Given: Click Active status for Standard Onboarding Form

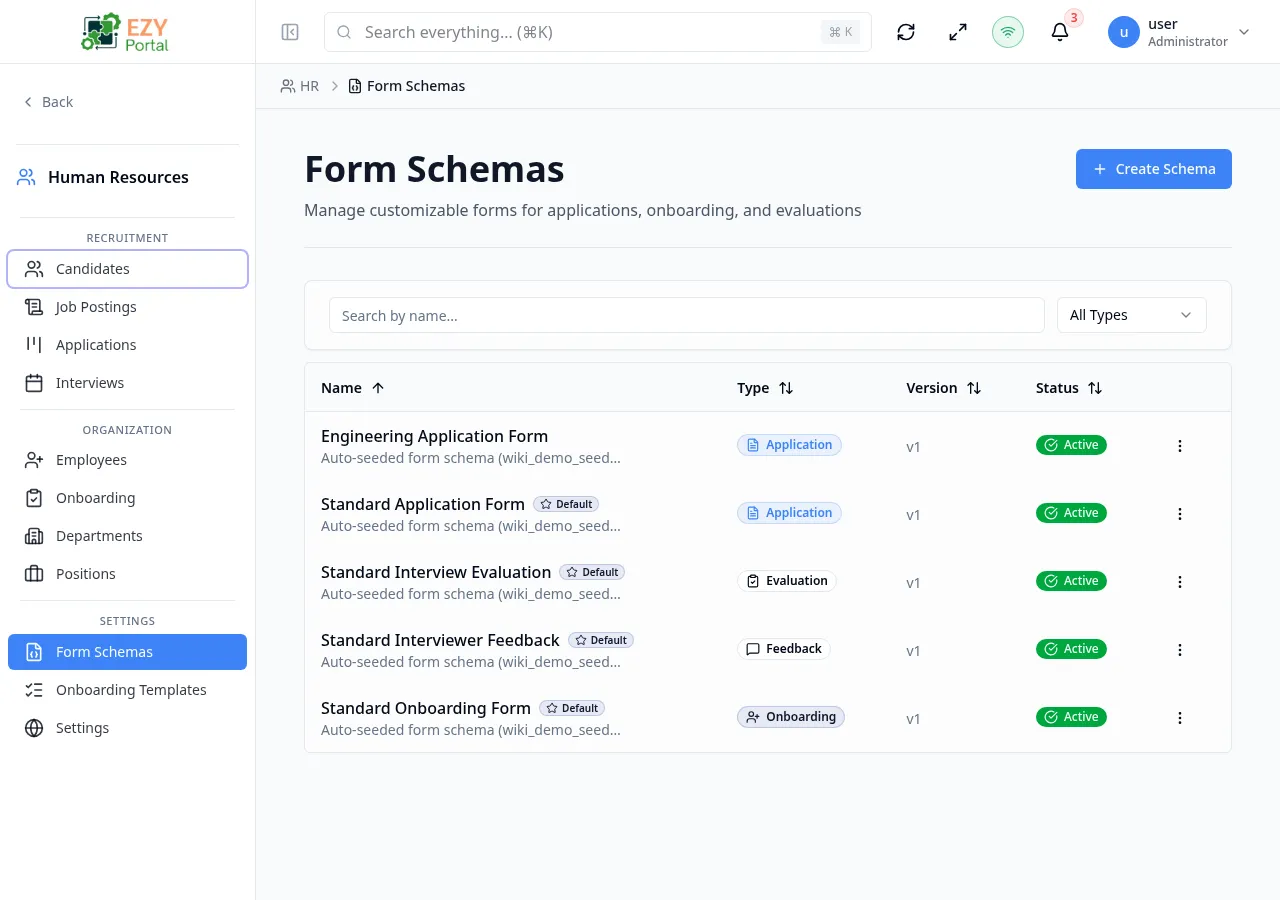Looking at the screenshot, I should tap(1071, 717).
